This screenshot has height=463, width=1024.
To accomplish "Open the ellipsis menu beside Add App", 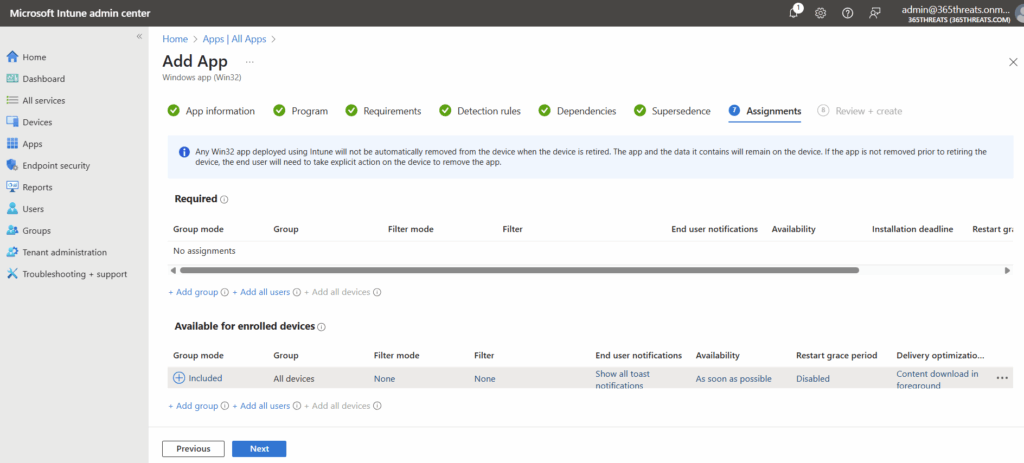I will tap(249, 62).
